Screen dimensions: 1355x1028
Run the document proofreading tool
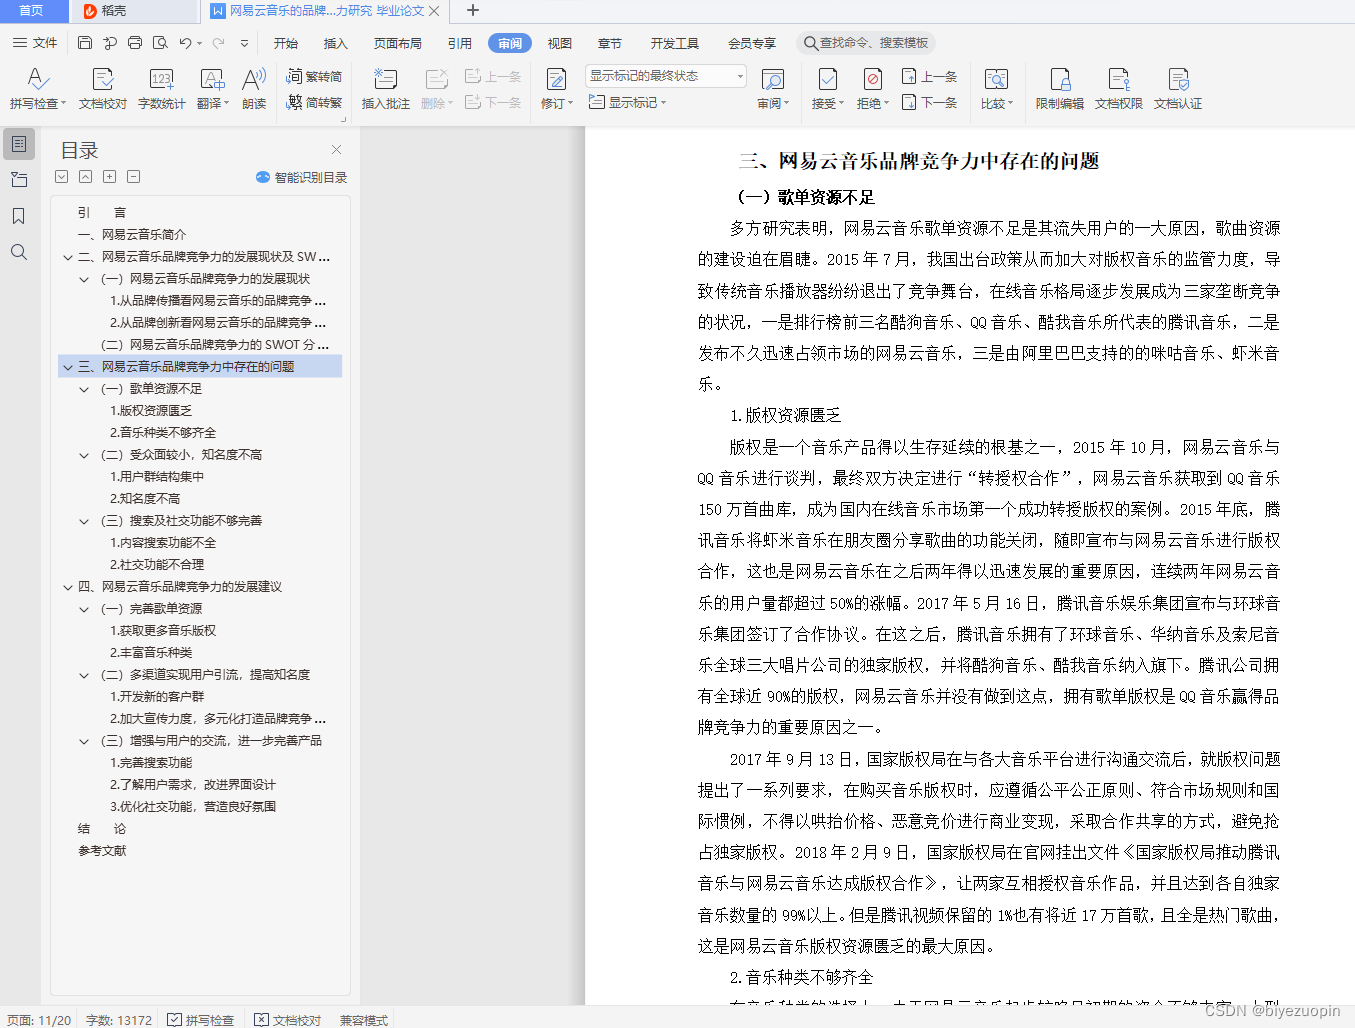pyautogui.click(x=102, y=88)
